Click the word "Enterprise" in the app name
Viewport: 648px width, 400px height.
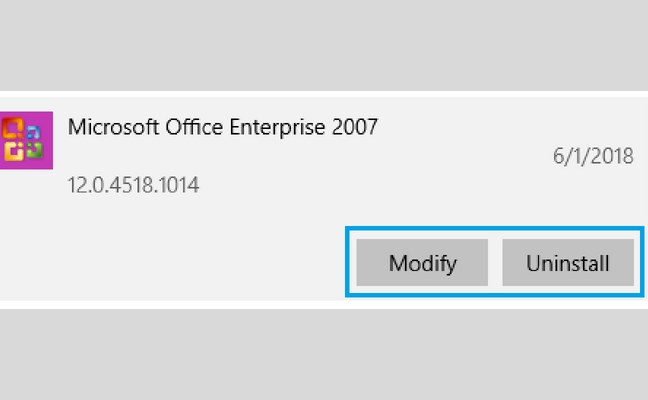[x=277, y=127]
